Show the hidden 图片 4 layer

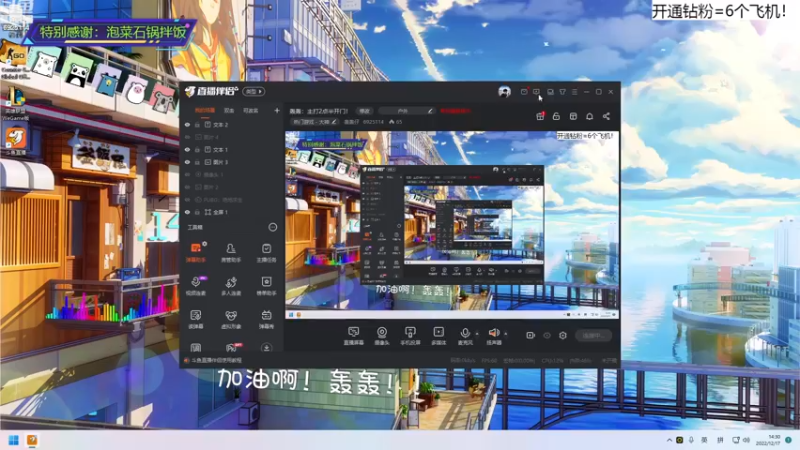(x=187, y=137)
